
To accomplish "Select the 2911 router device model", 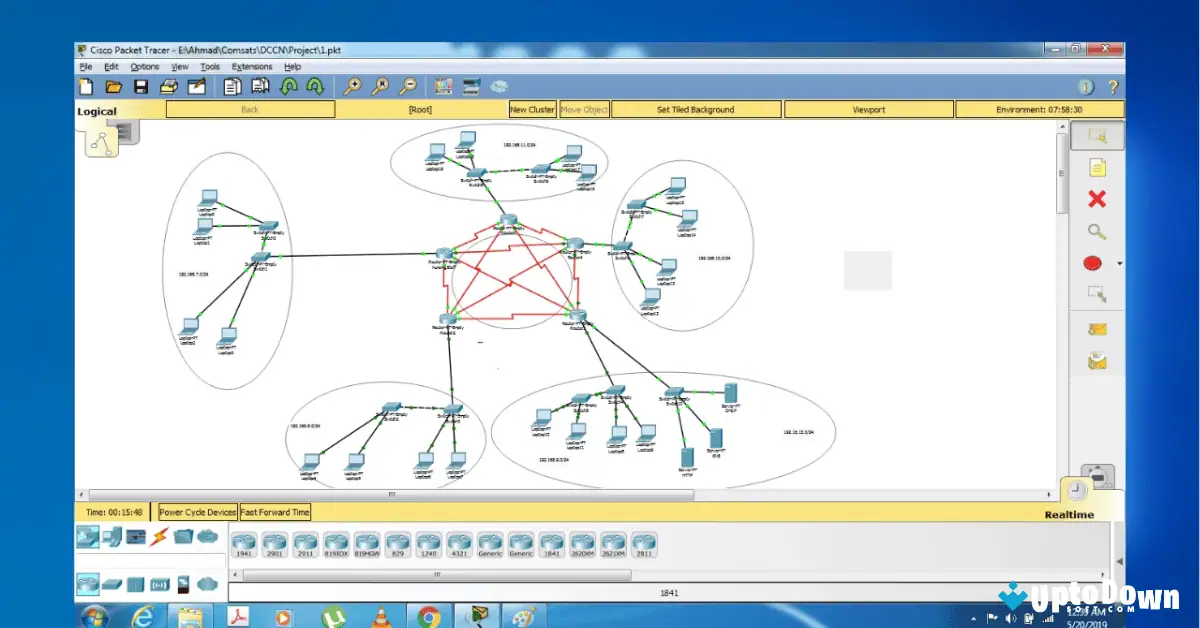I will (x=305, y=541).
